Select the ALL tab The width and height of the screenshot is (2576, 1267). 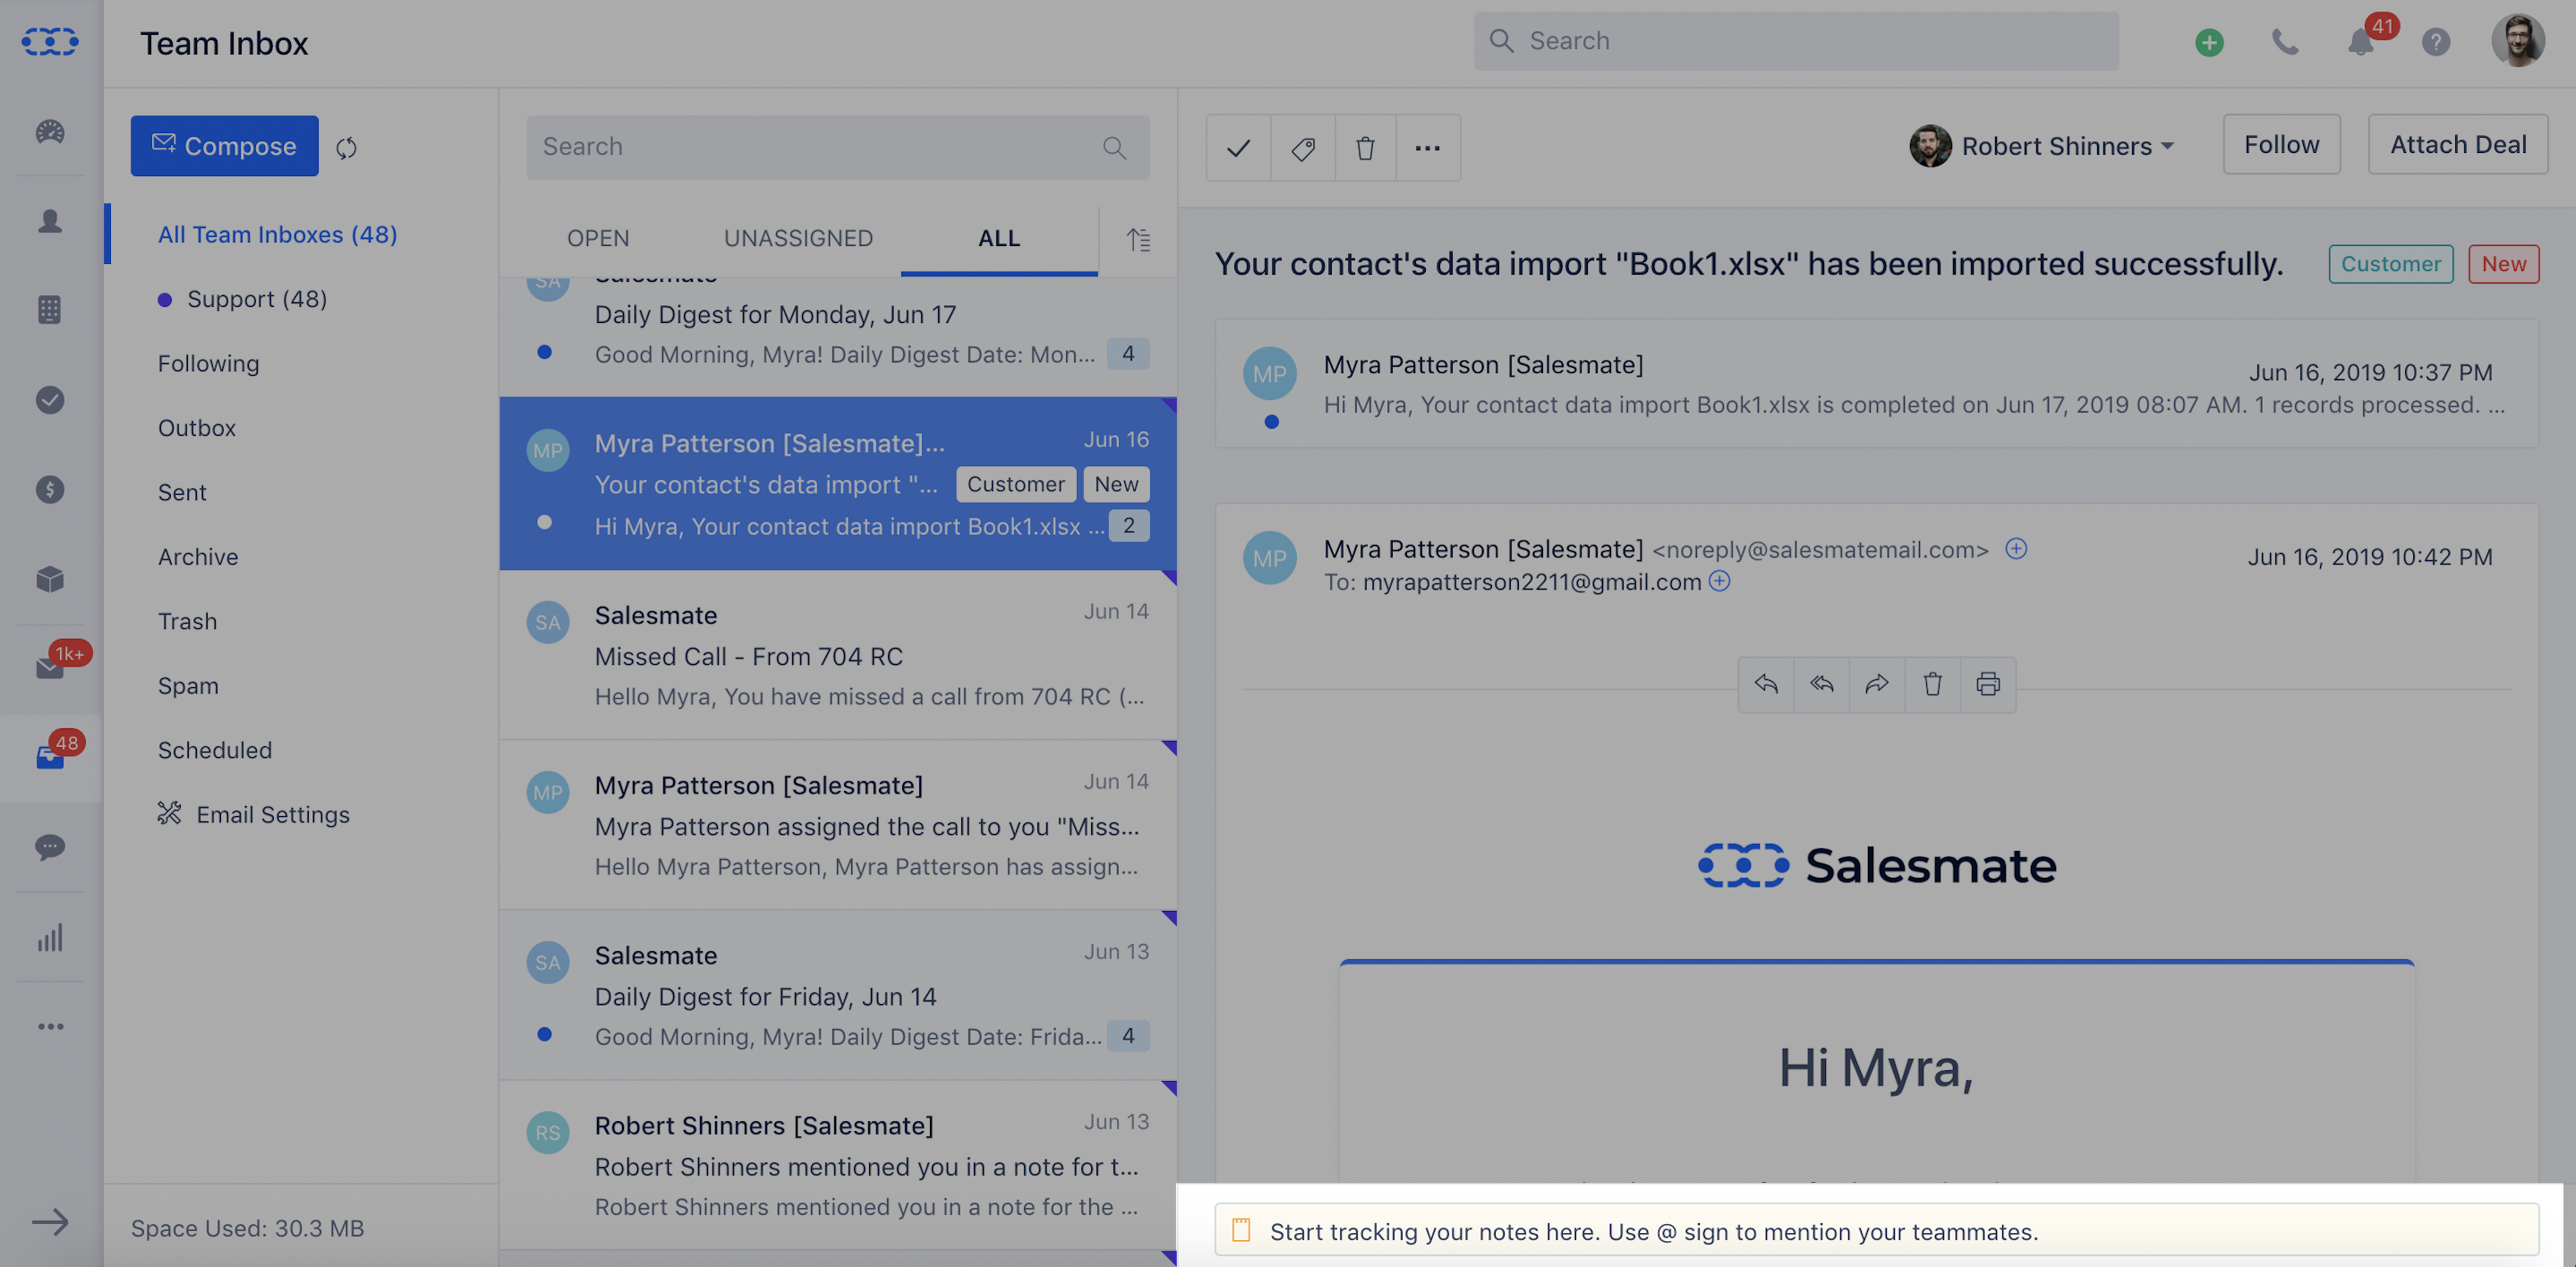999,238
